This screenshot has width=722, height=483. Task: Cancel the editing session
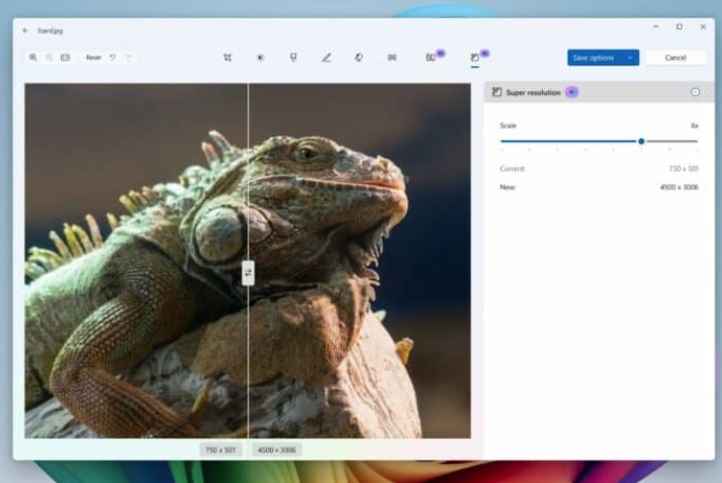[675, 58]
